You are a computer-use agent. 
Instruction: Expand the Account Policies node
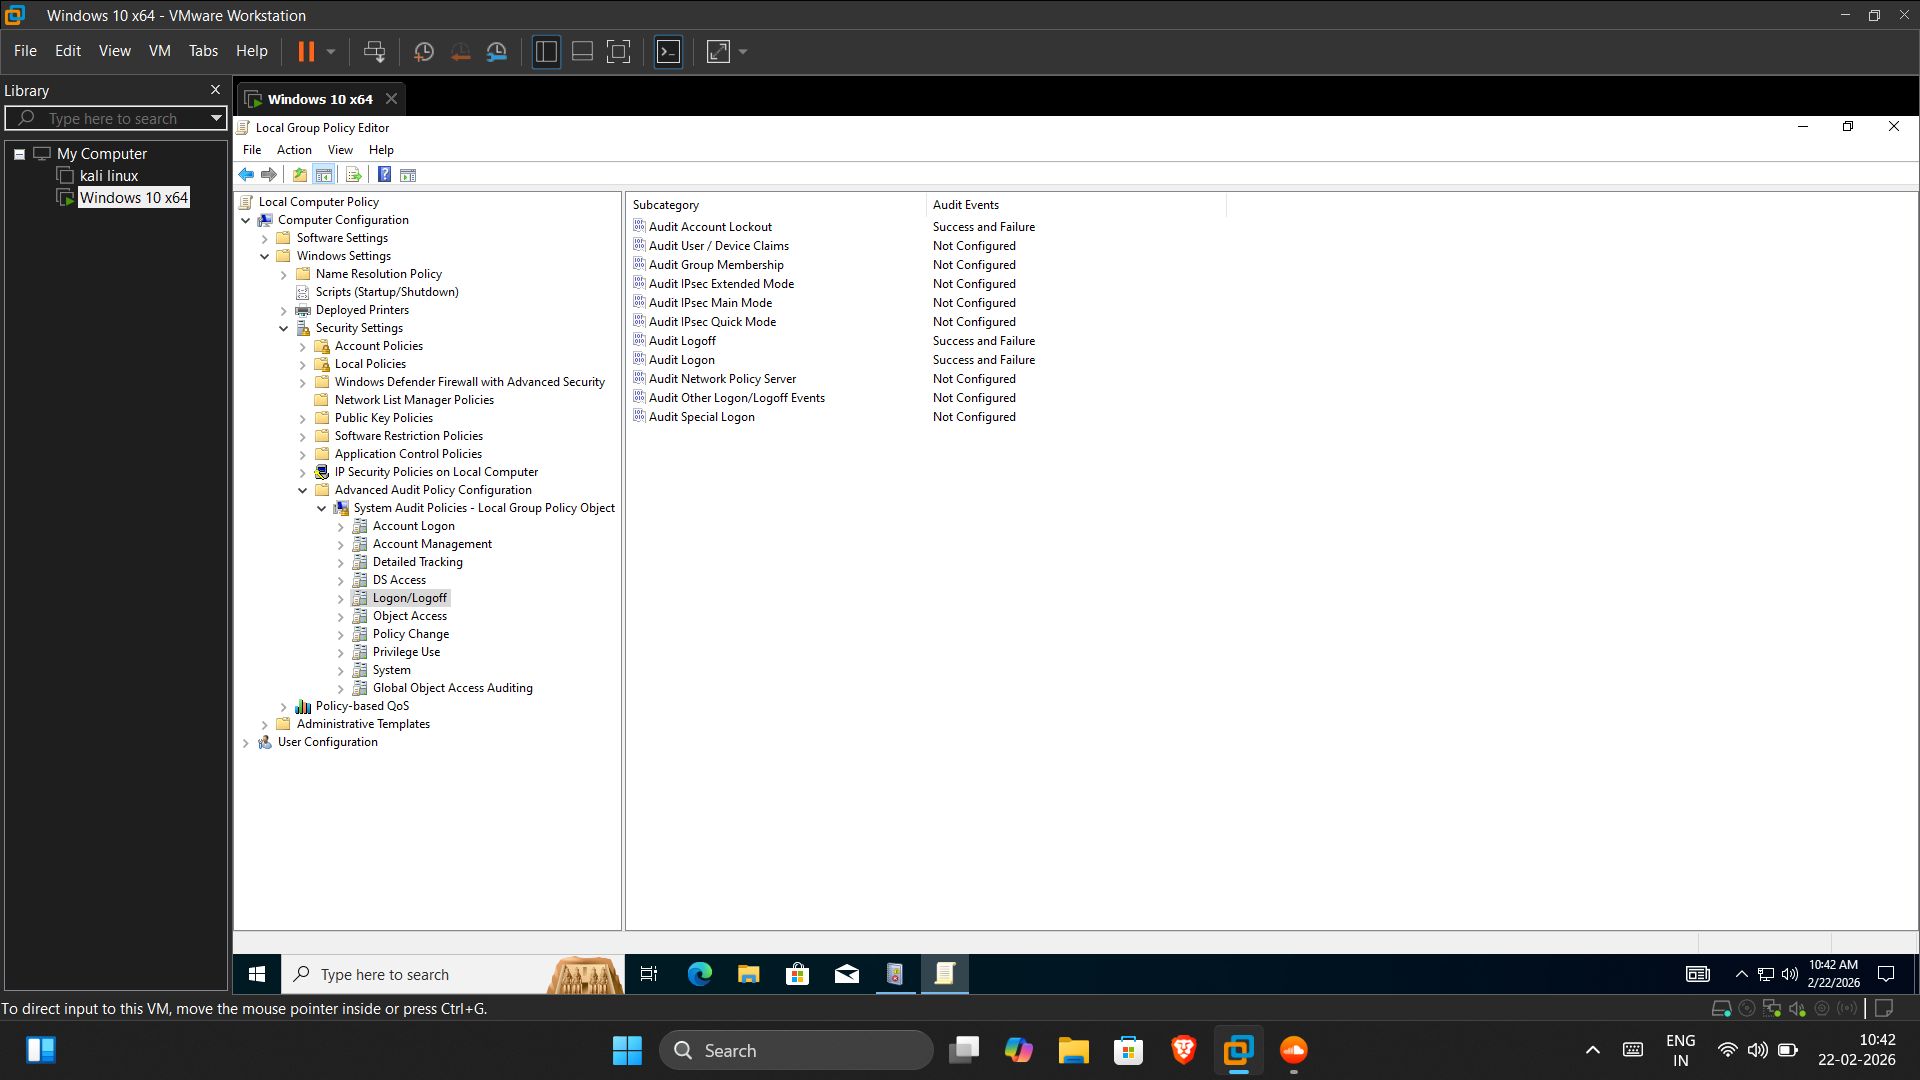coord(303,346)
